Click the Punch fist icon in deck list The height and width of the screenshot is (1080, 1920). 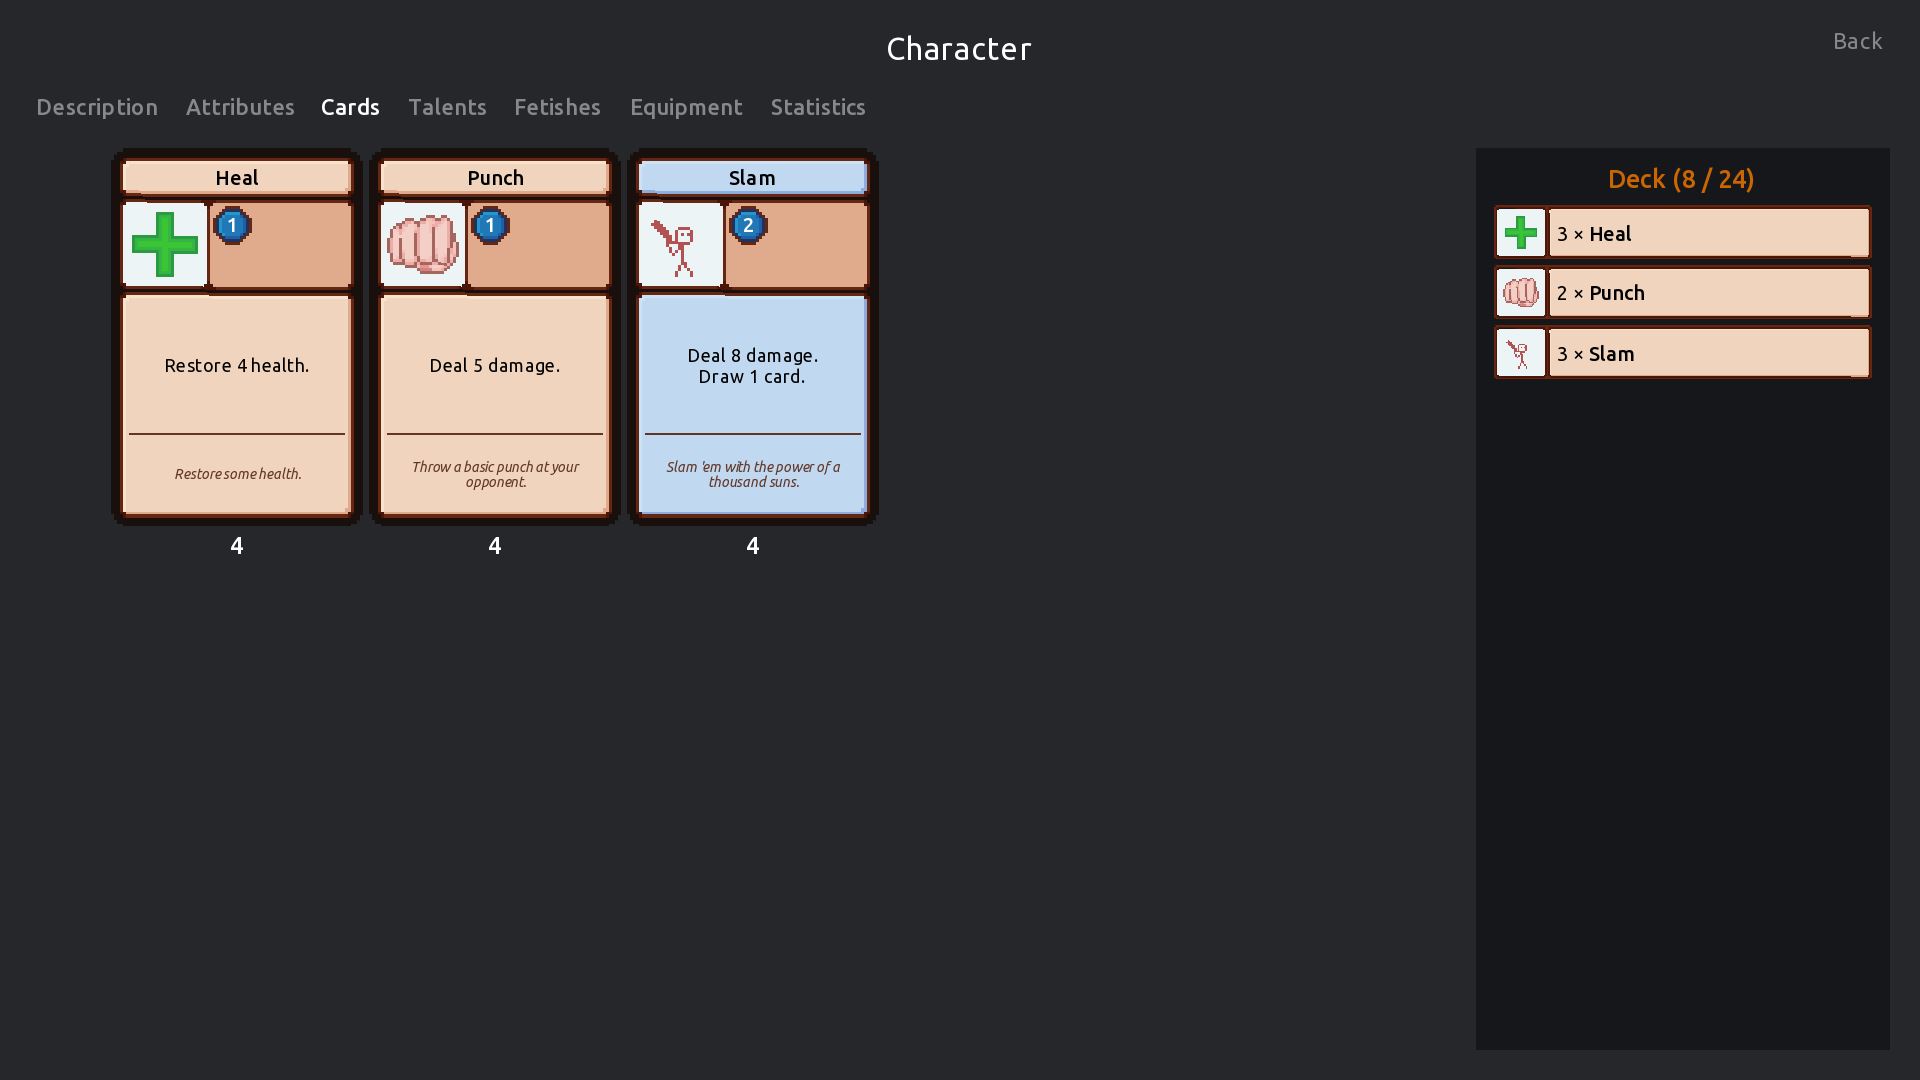click(1521, 293)
